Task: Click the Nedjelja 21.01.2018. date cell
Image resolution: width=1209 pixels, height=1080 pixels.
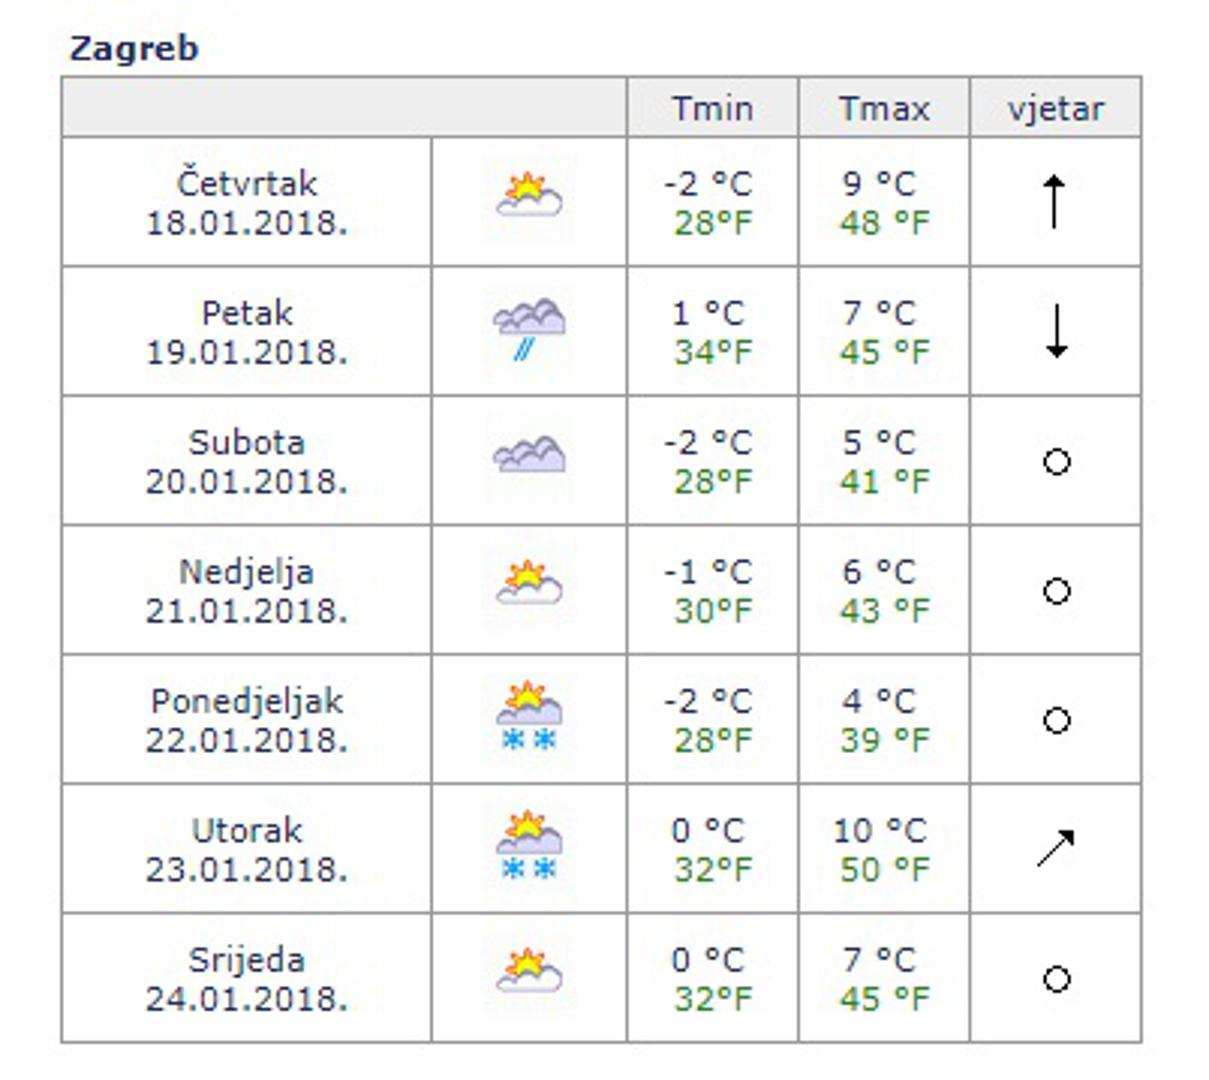Action: [247, 590]
